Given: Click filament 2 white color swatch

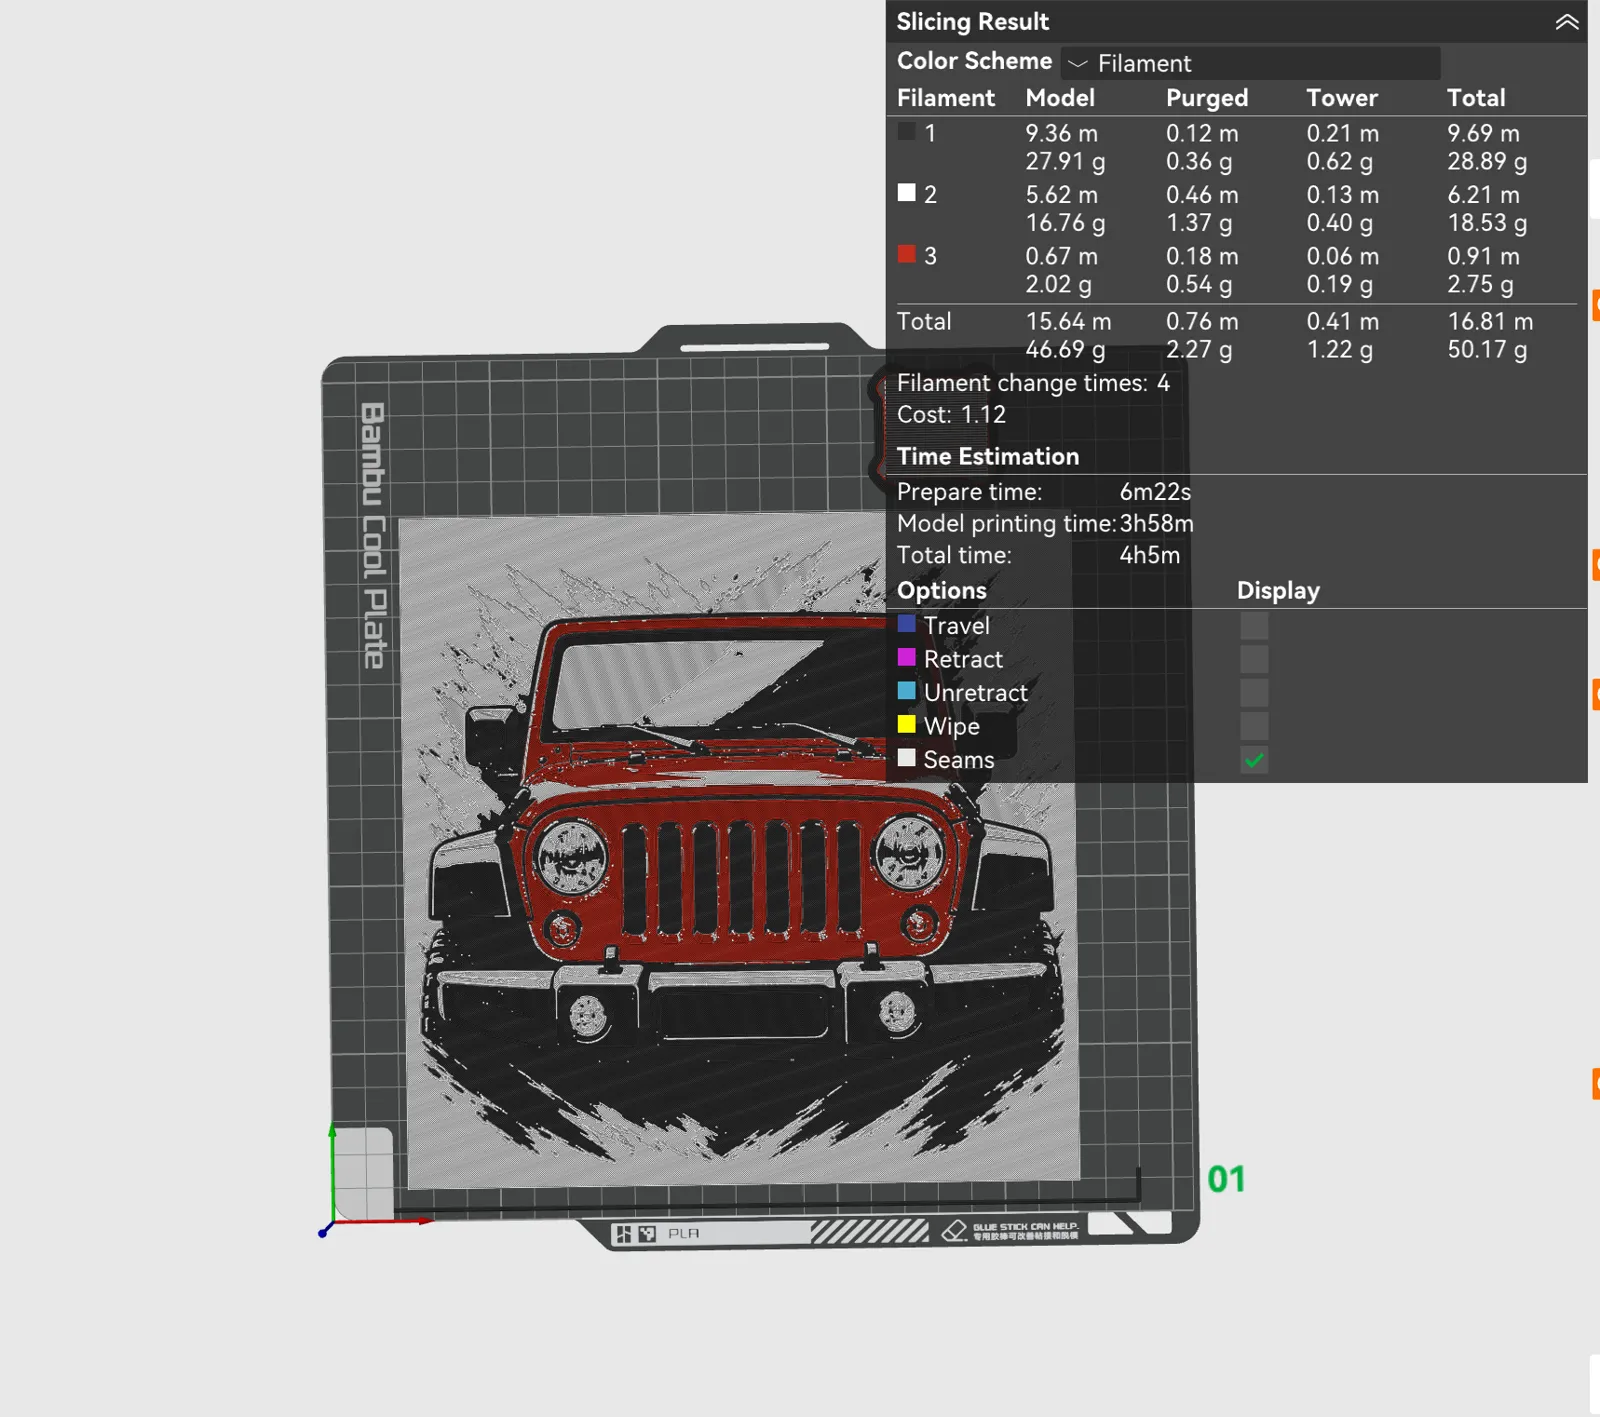Looking at the screenshot, I should (907, 192).
